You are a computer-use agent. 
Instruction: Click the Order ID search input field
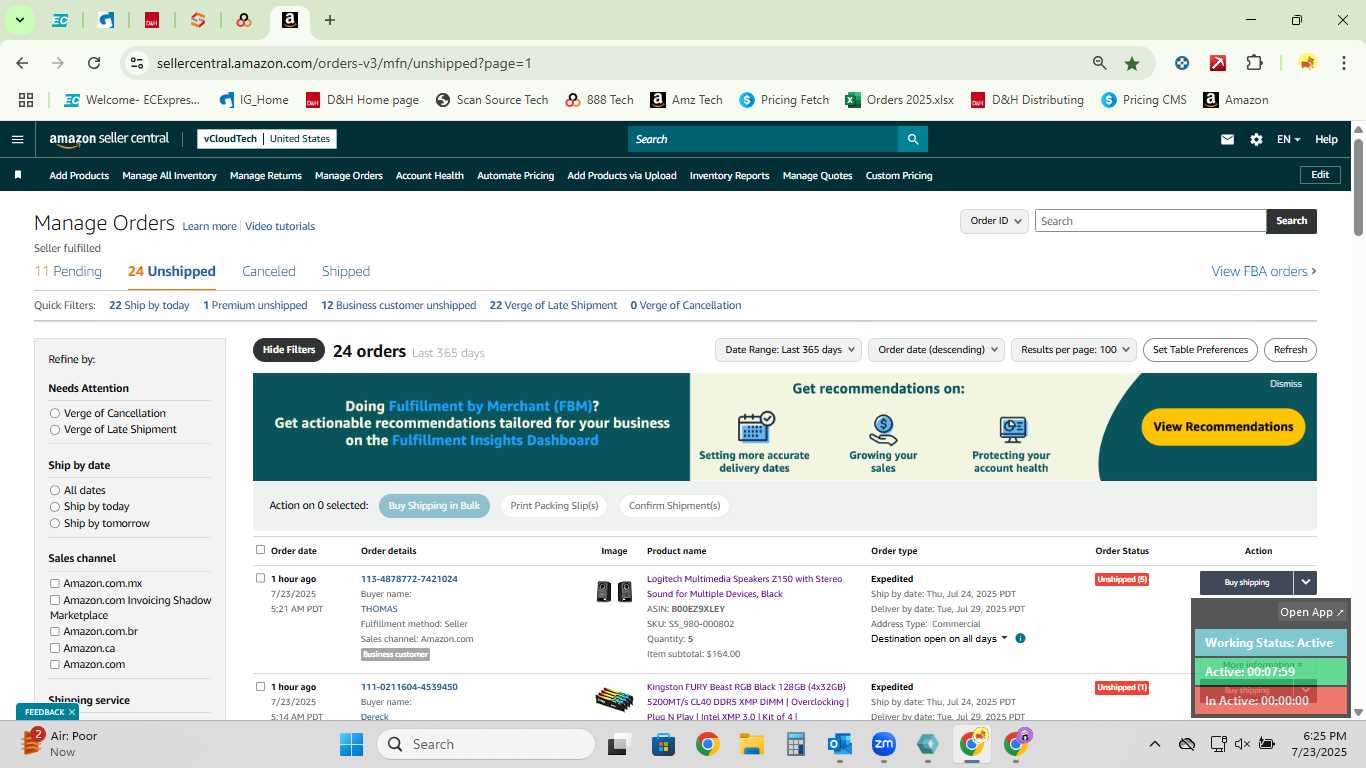[1150, 221]
